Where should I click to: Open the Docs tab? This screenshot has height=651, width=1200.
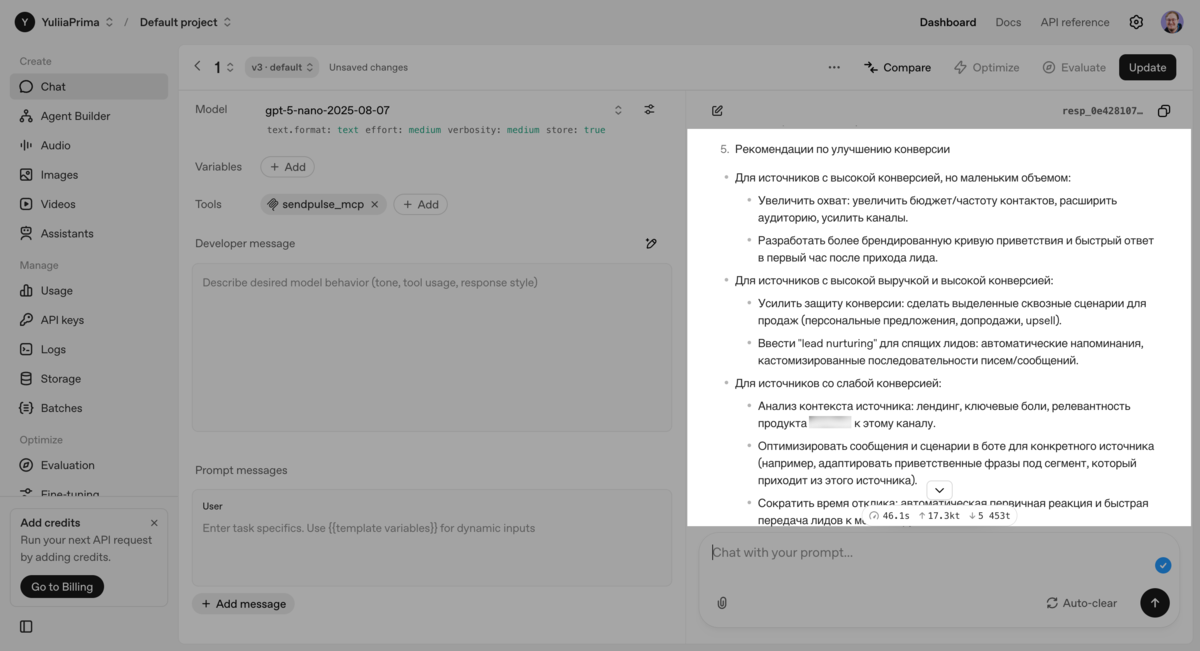tap(1008, 22)
